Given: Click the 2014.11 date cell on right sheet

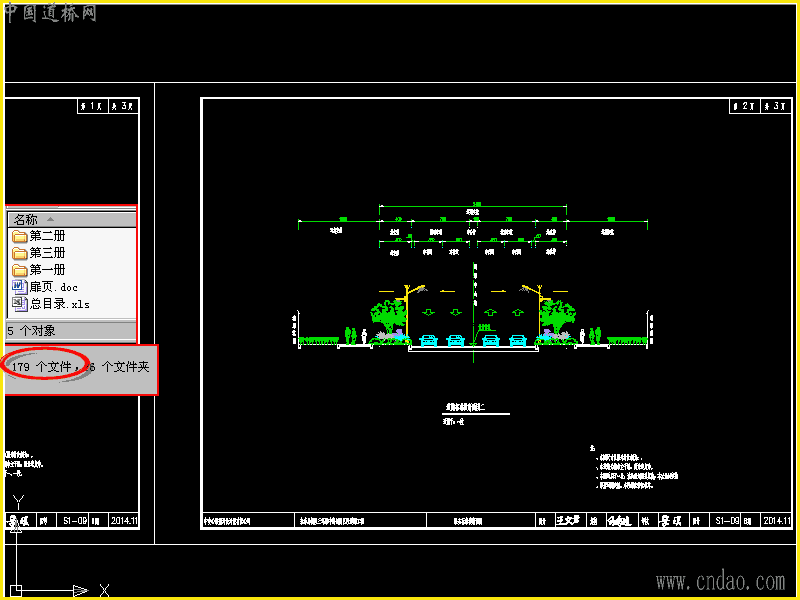Looking at the screenshot, I should (776, 520).
